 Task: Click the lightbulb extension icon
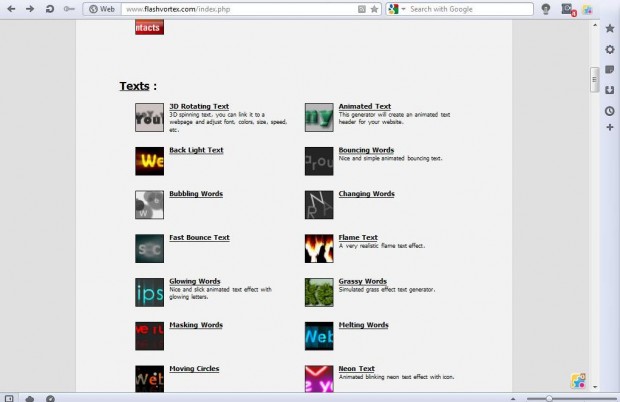coord(546,9)
